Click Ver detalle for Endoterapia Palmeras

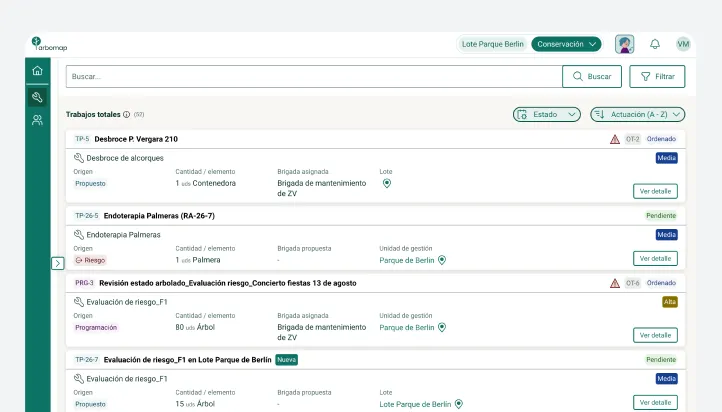point(655,259)
